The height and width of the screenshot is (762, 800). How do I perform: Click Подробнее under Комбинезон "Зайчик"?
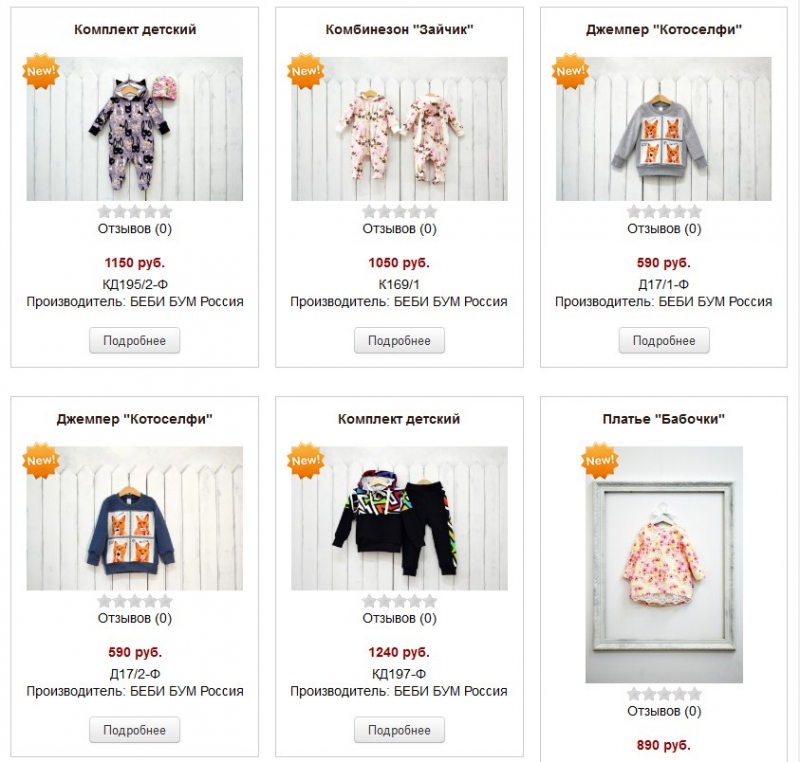399,340
